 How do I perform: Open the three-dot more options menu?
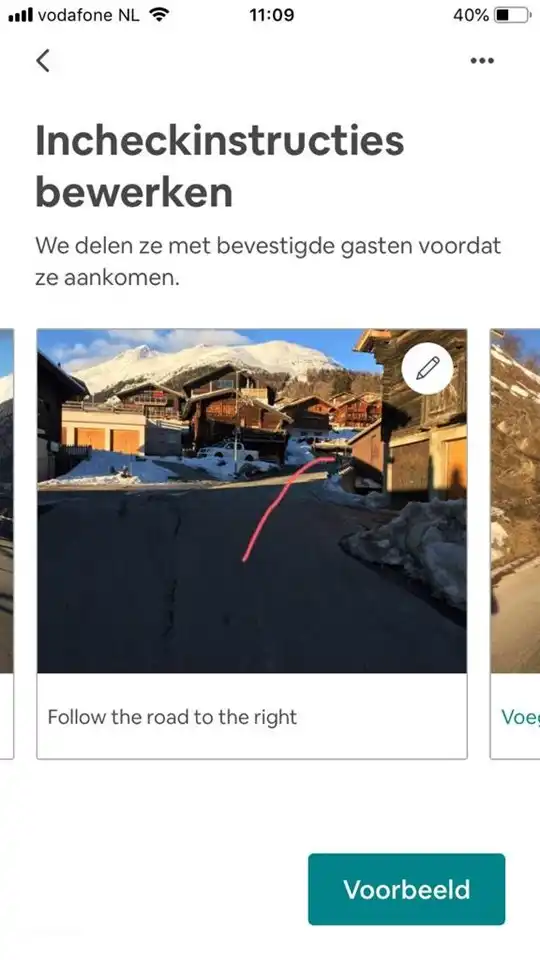(482, 61)
